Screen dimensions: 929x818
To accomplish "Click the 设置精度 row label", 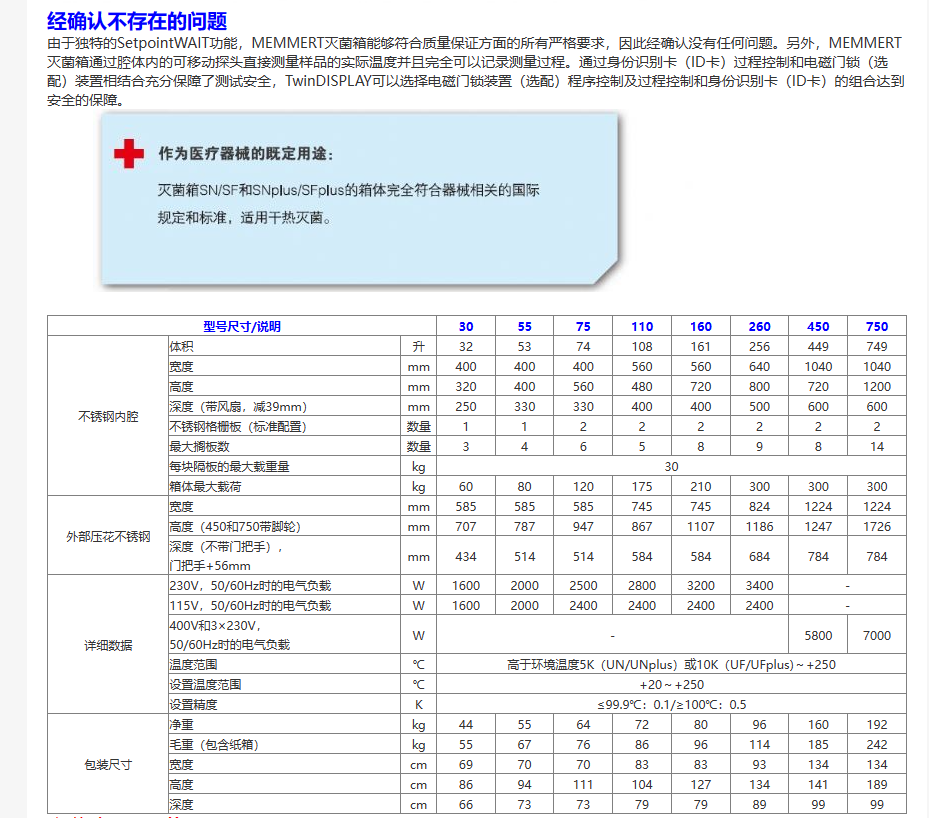I will (193, 705).
